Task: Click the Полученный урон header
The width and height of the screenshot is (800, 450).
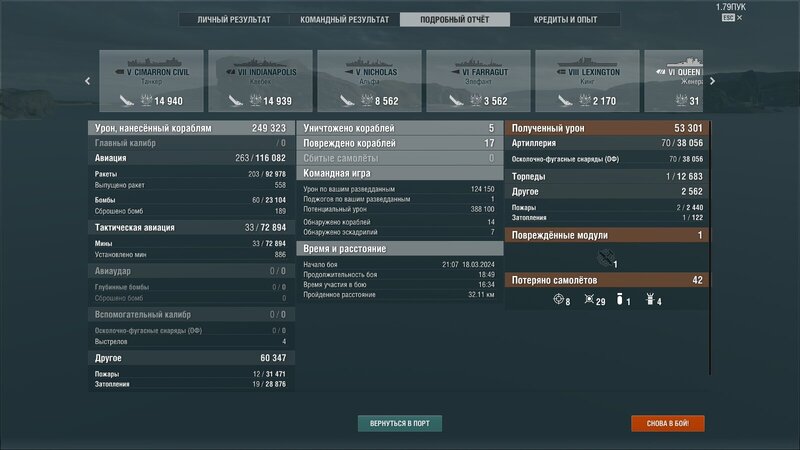Action: pyautogui.click(x=607, y=128)
